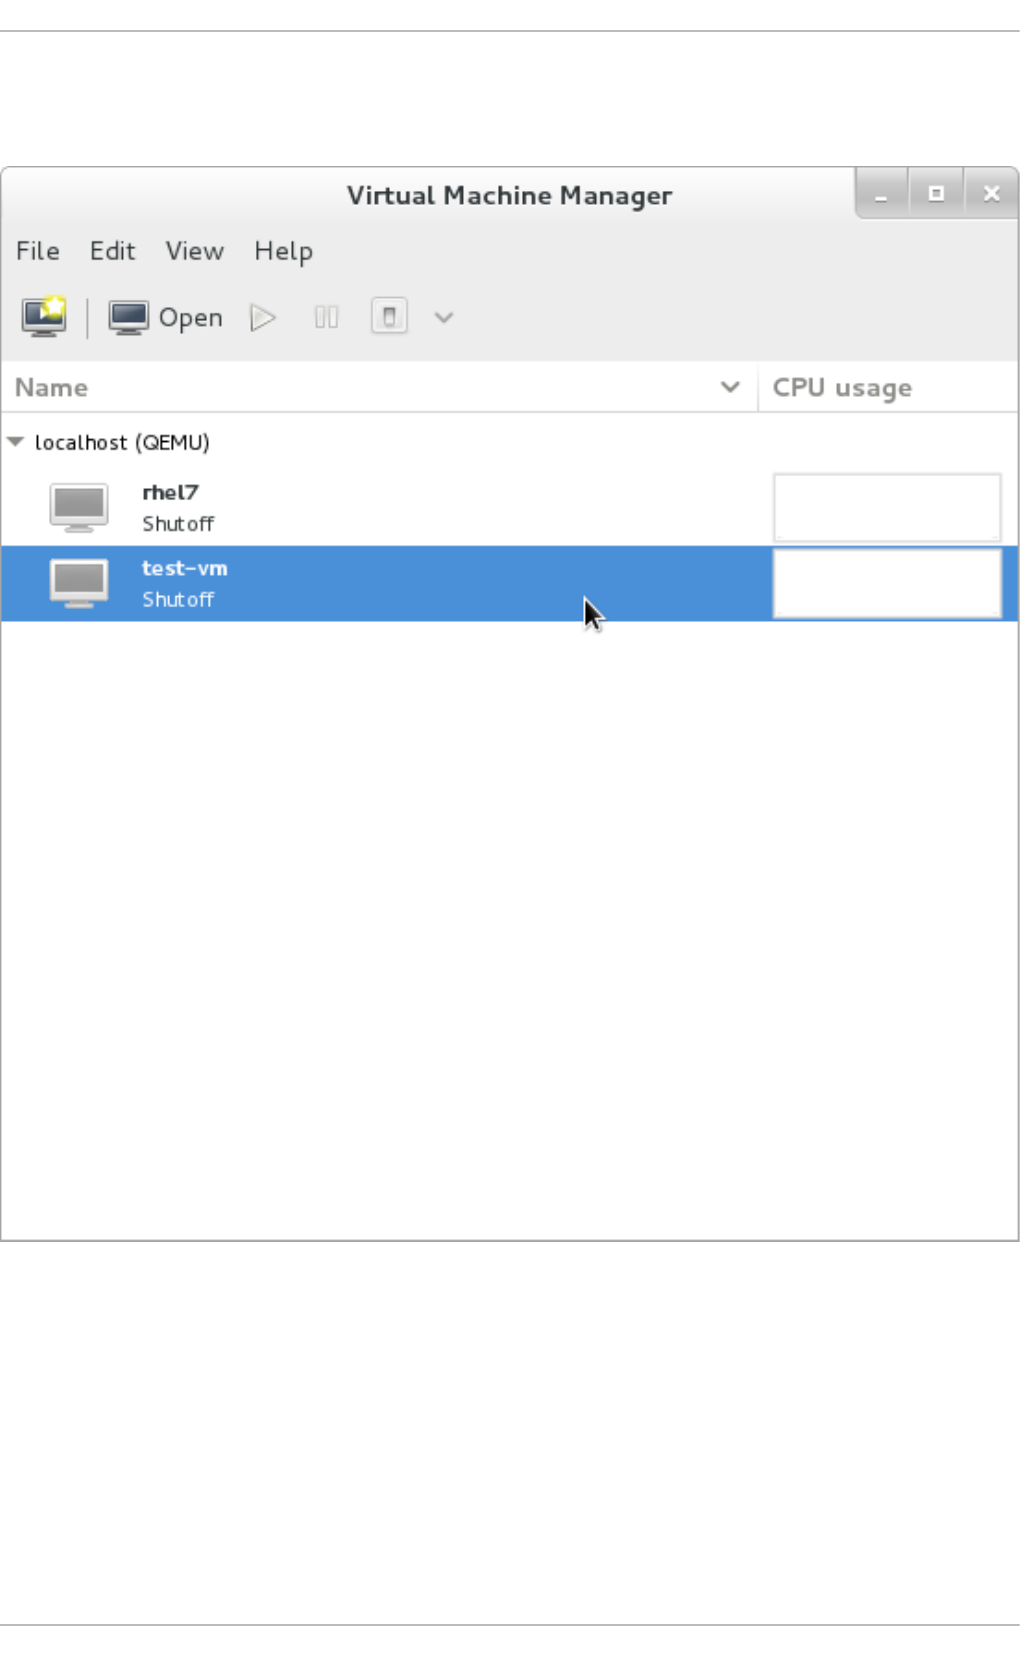Viewport: 1020px width, 1656px height.
Task: Click the Shut down power icon
Action: 389,317
